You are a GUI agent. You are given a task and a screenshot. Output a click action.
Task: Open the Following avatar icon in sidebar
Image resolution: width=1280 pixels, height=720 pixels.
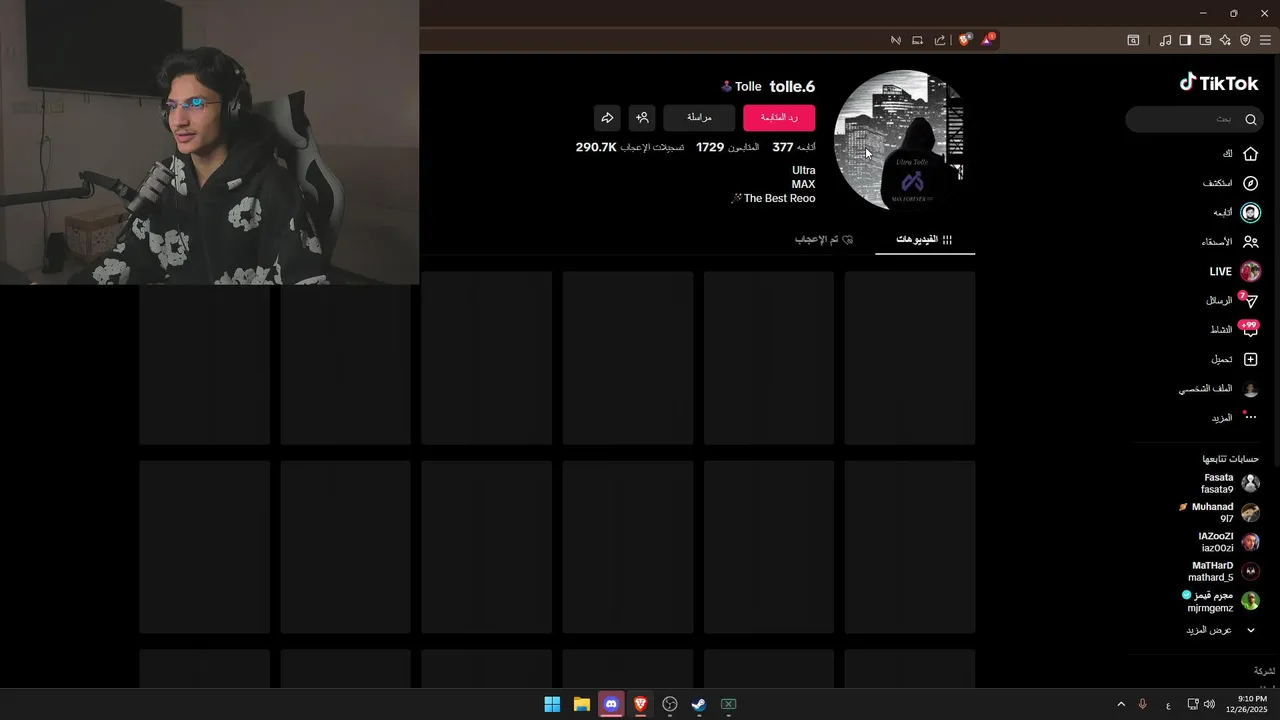1250,213
